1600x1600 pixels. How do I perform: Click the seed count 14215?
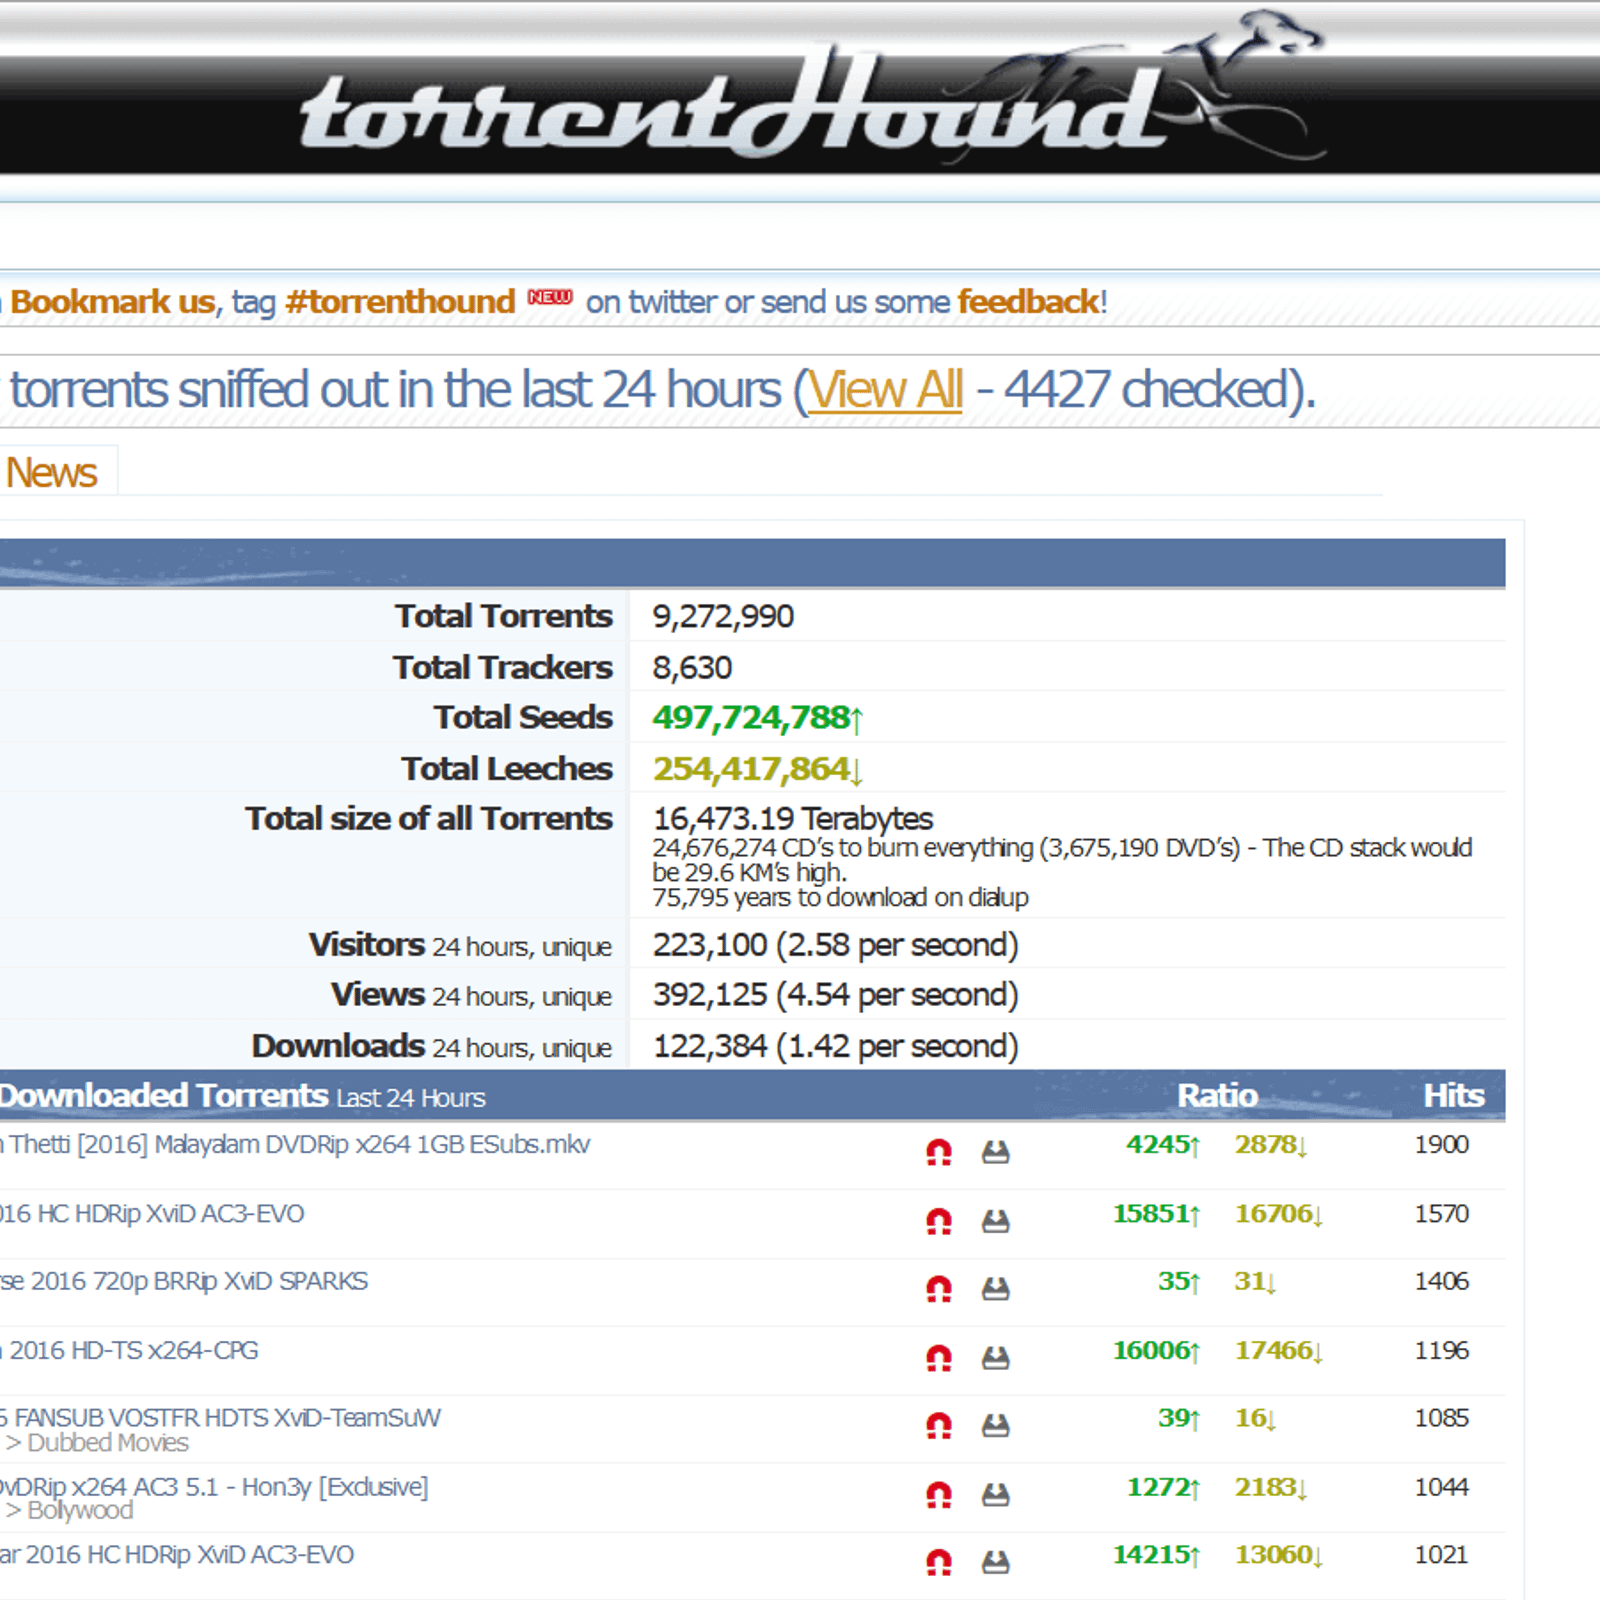(x=1156, y=1555)
